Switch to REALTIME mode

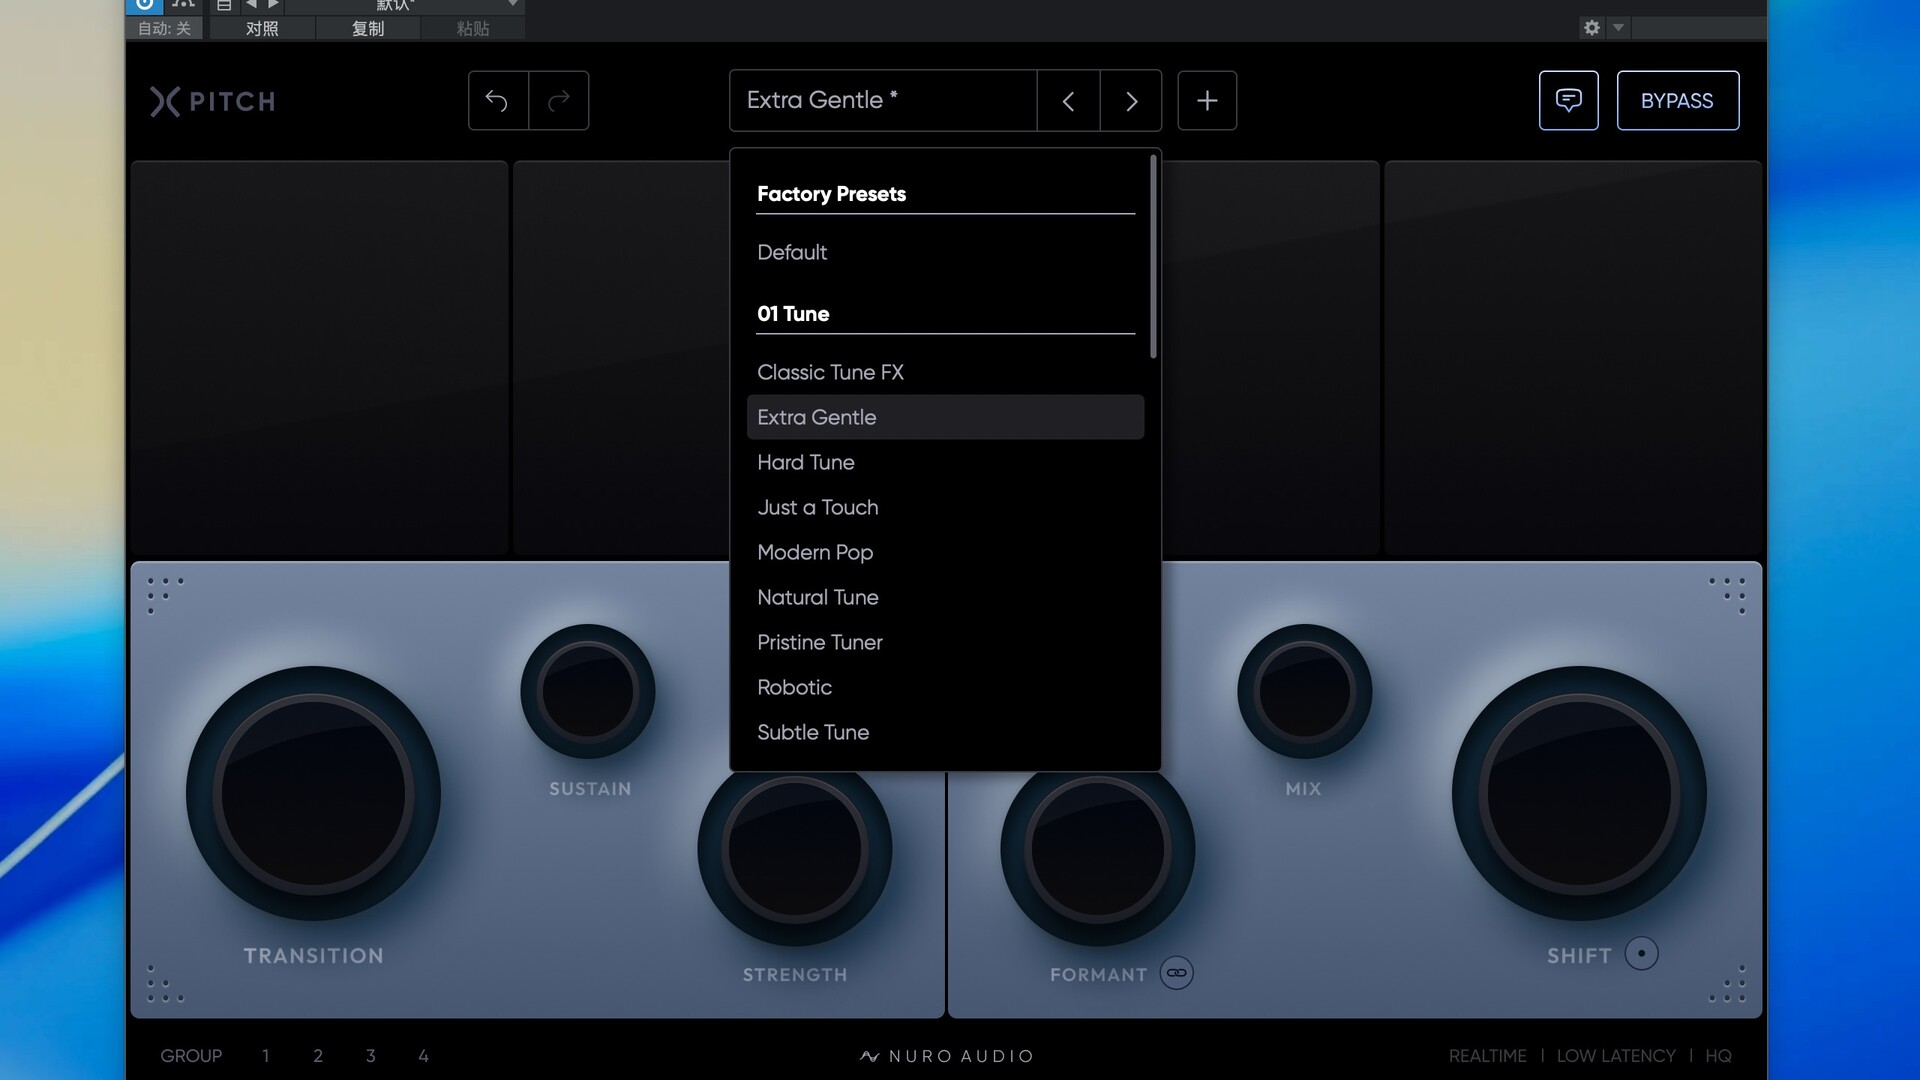click(x=1488, y=1056)
